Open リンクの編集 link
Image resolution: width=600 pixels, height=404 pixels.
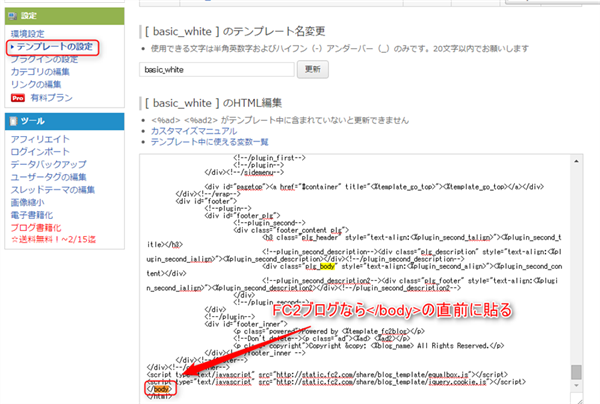(x=36, y=84)
